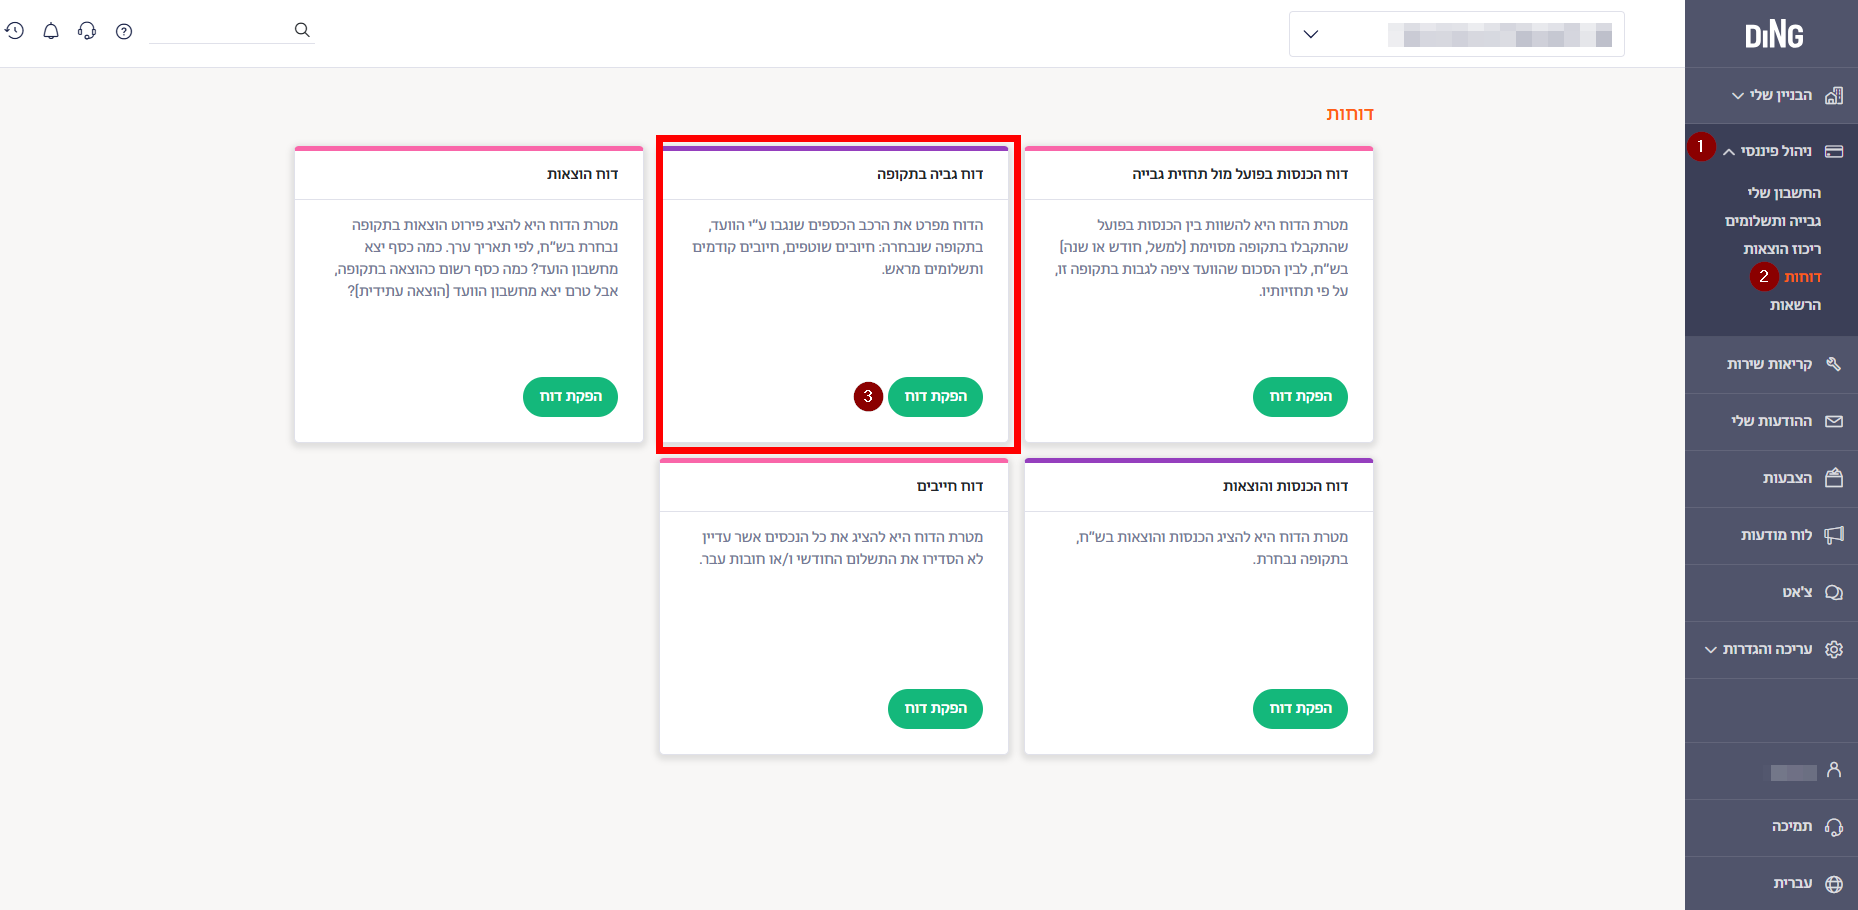
Task: Click the search magnifier icon
Action: point(302,30)
